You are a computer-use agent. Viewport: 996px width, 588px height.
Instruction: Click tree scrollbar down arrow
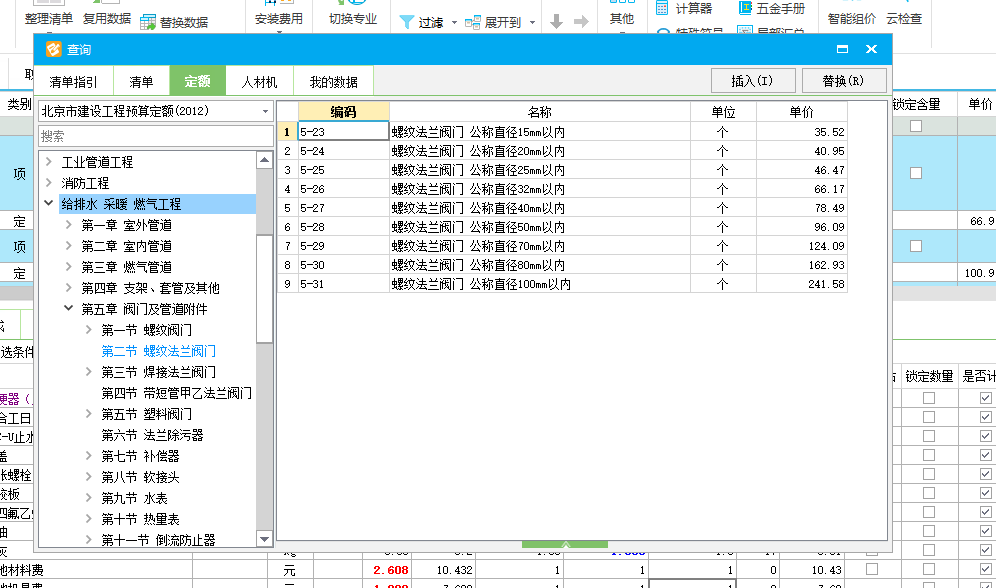(264, 538)
